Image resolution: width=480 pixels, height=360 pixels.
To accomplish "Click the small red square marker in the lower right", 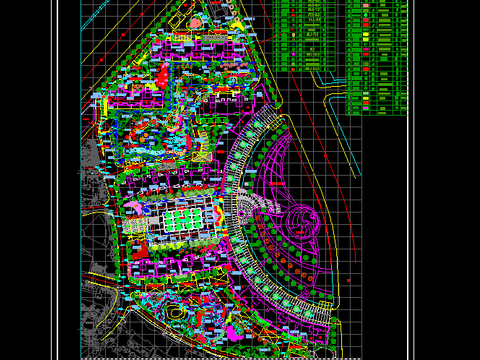I will point(349,281).
